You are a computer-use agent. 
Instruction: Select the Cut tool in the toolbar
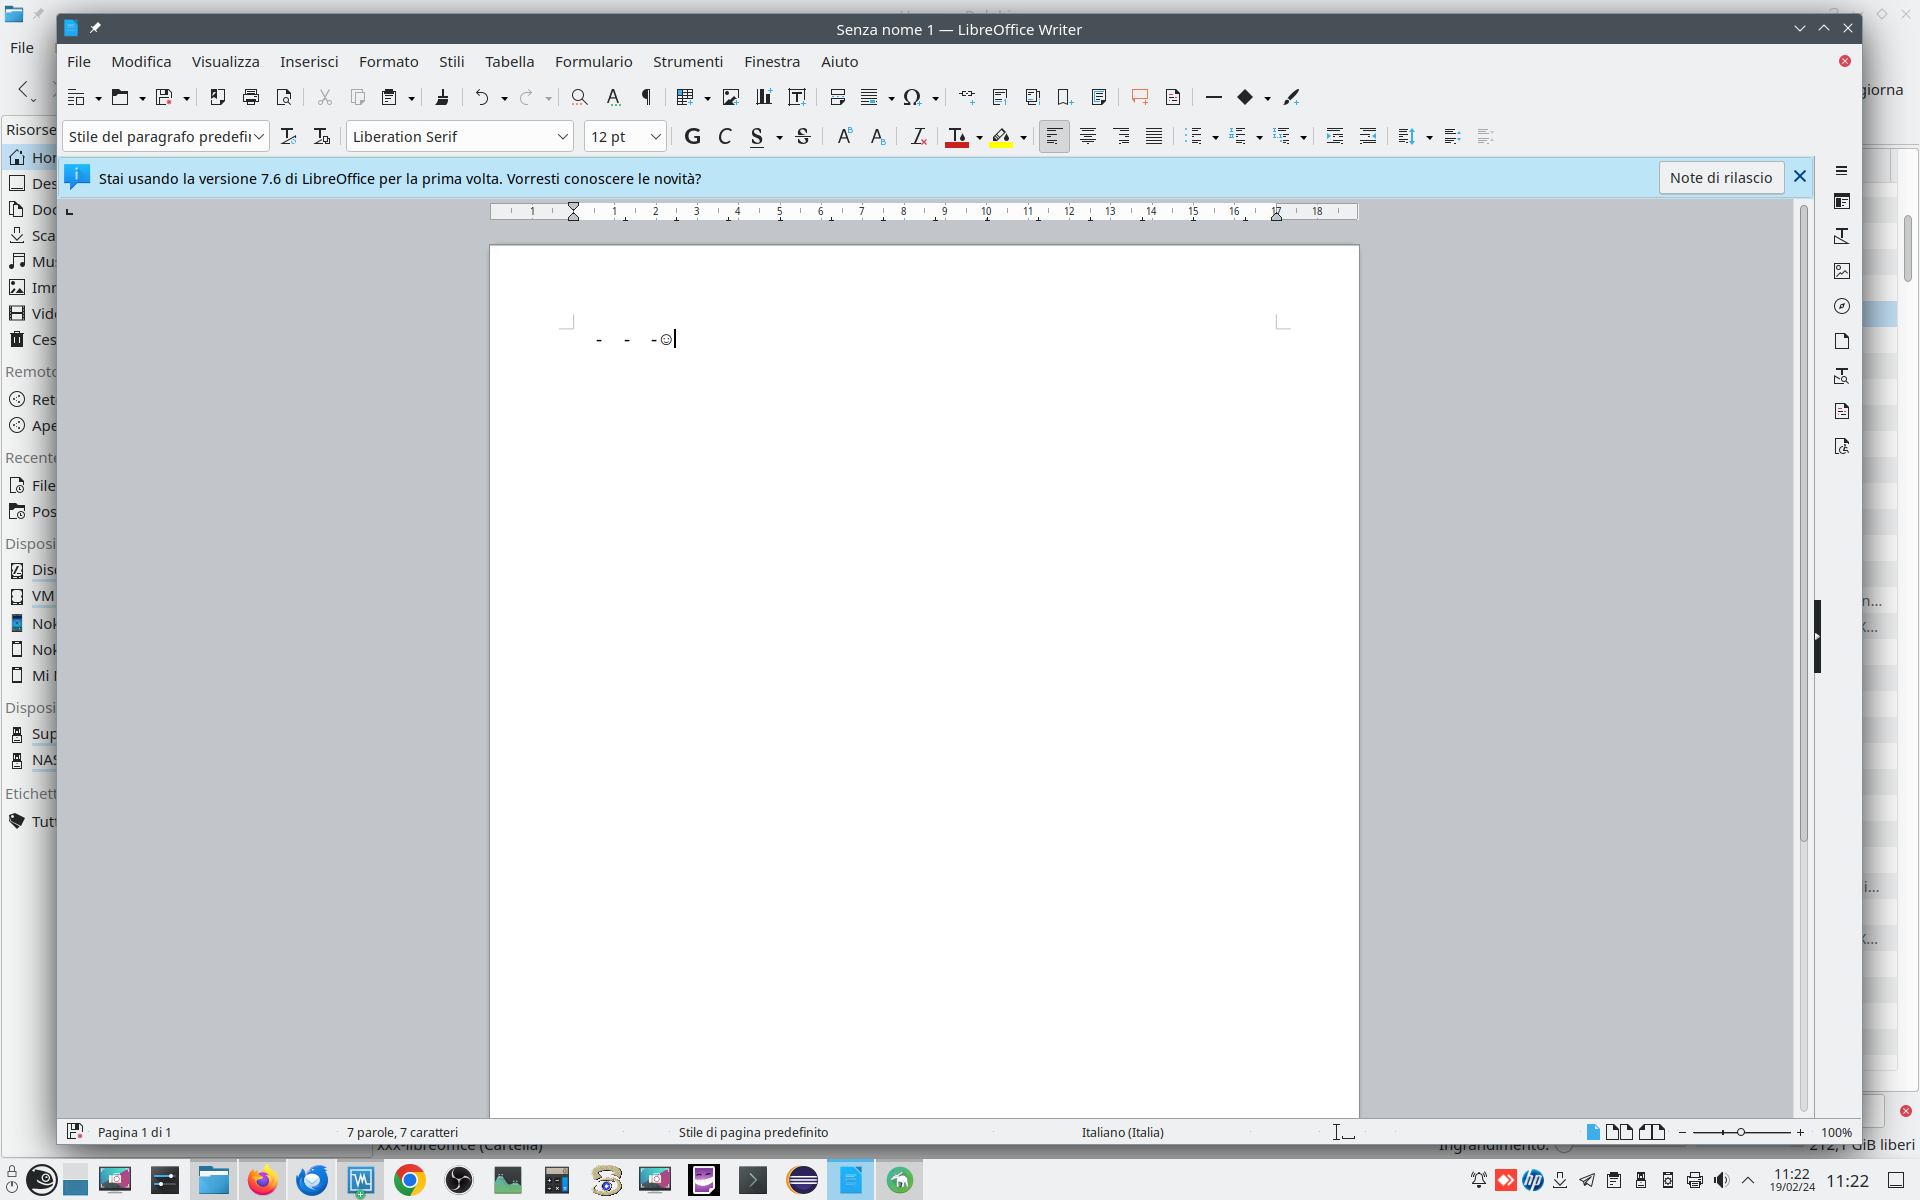pyautogui.click(x=325, y=97)
